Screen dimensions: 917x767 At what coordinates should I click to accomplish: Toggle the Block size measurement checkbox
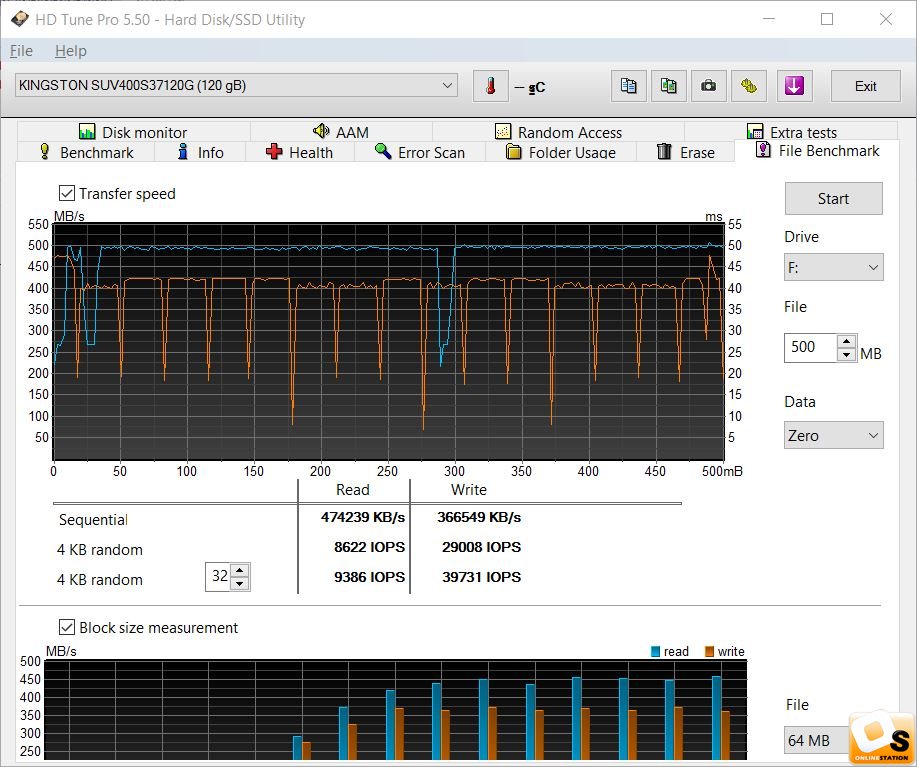(x=67, y=627)
